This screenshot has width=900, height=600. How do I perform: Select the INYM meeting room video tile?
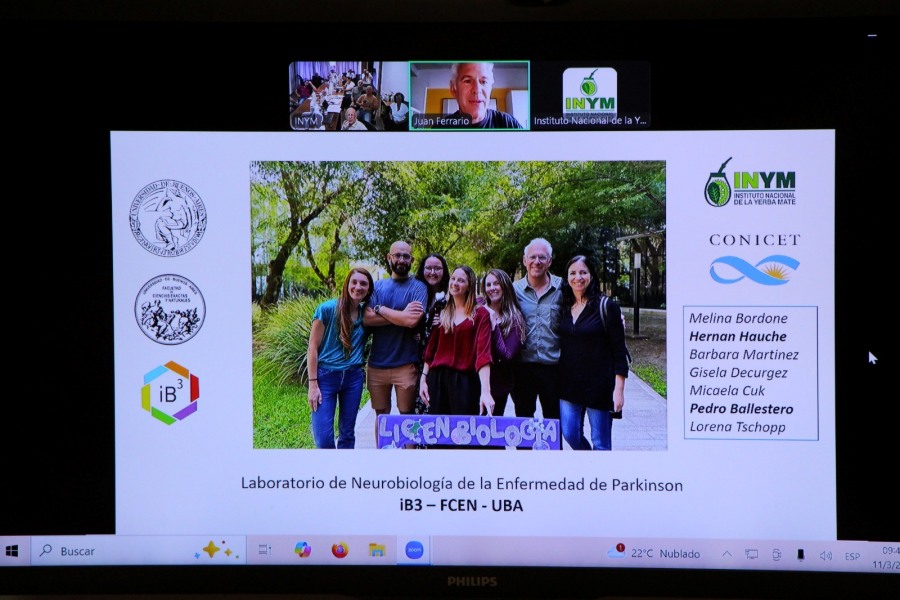click(x=349, y=96)
